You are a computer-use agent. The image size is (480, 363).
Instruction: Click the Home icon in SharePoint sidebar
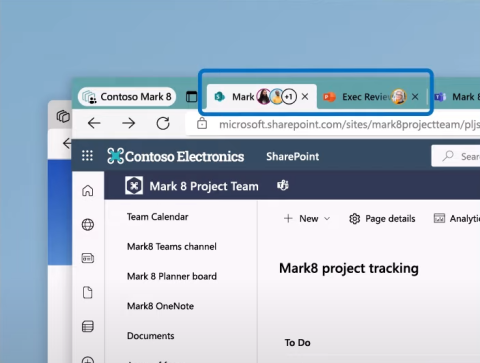point(88,191)
